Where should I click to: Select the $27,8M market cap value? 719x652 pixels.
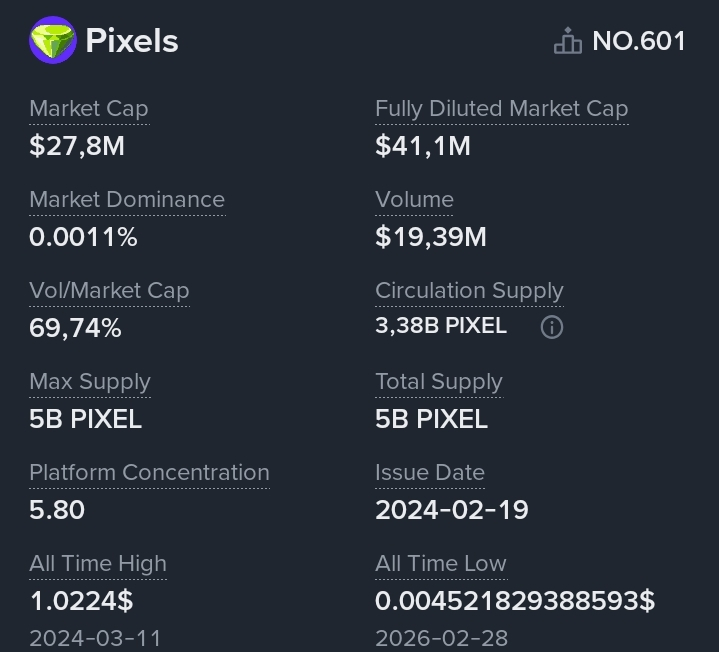click(77, 146)
